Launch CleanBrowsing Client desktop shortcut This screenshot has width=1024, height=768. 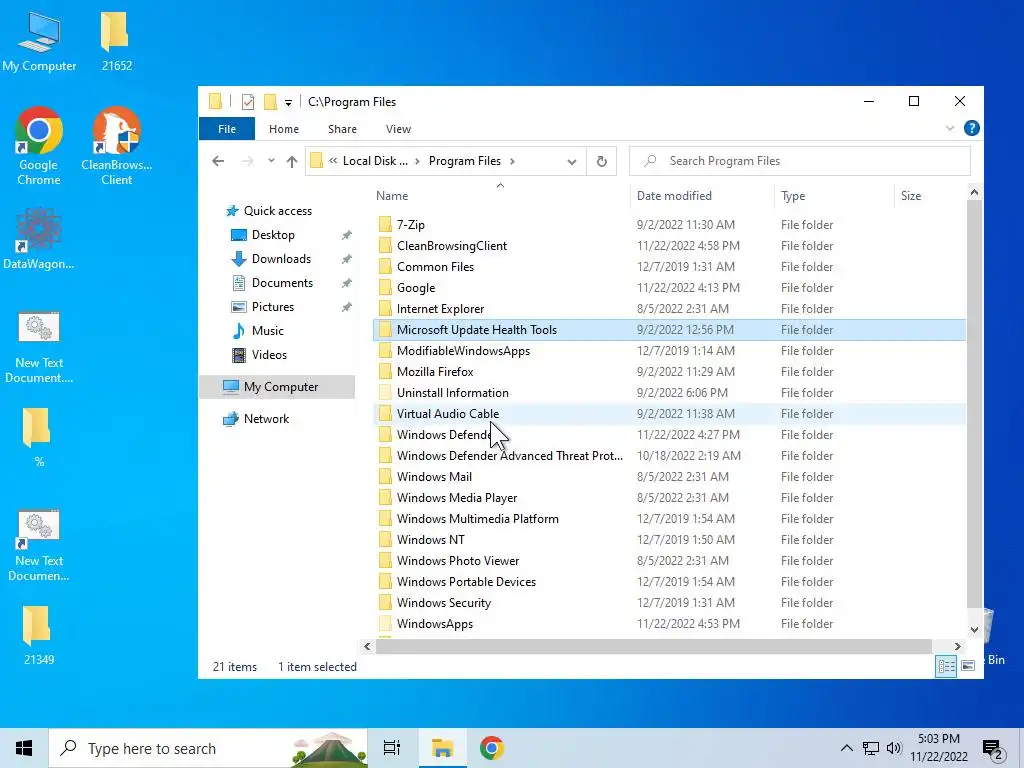click(116, 146)
